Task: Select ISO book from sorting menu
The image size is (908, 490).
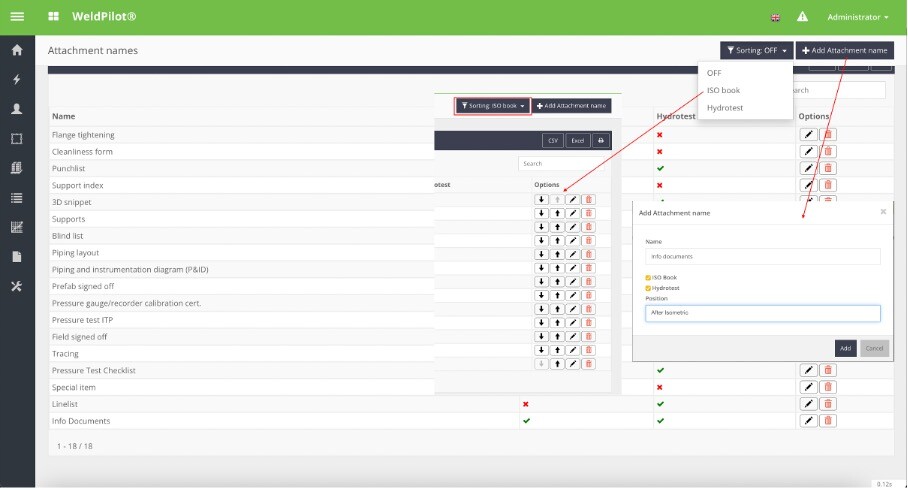Action: tap(723, 90)
